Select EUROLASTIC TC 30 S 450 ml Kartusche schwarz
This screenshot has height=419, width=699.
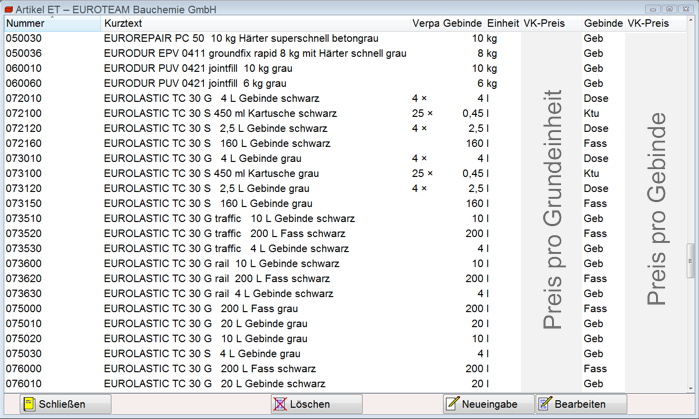[x=220, y=114]
